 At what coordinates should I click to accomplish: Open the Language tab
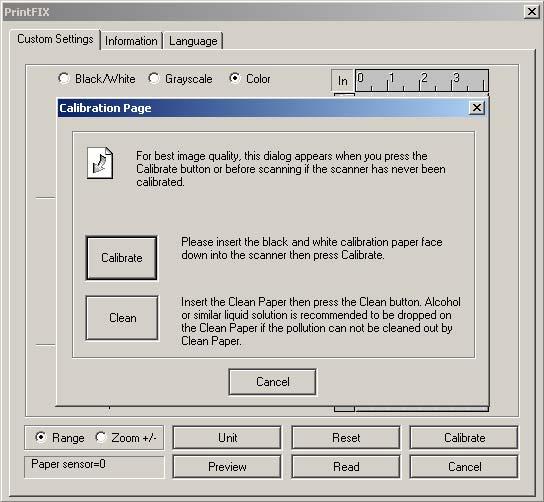(x=193, y=41)
